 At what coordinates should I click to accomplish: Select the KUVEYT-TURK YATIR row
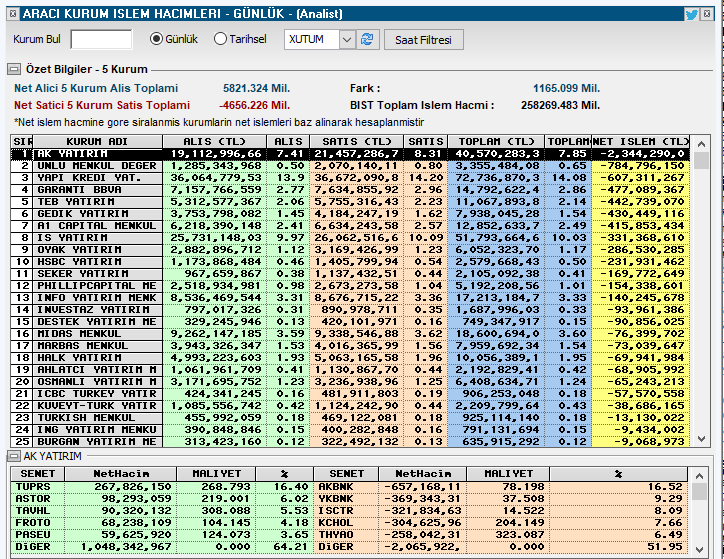click(350, 406)
